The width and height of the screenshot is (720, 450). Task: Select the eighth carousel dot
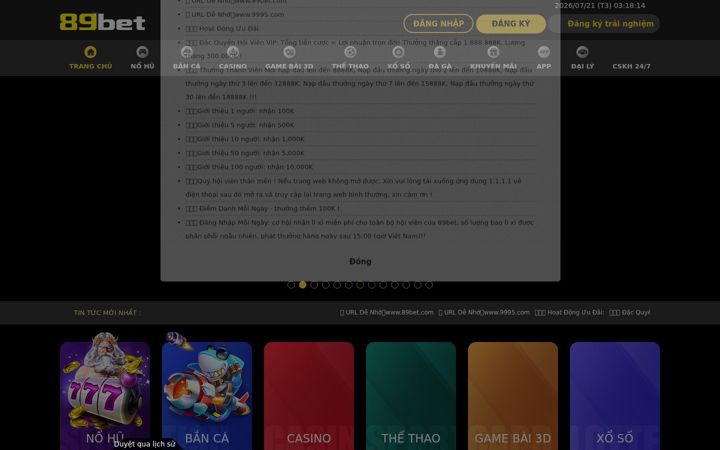point(371,285)
